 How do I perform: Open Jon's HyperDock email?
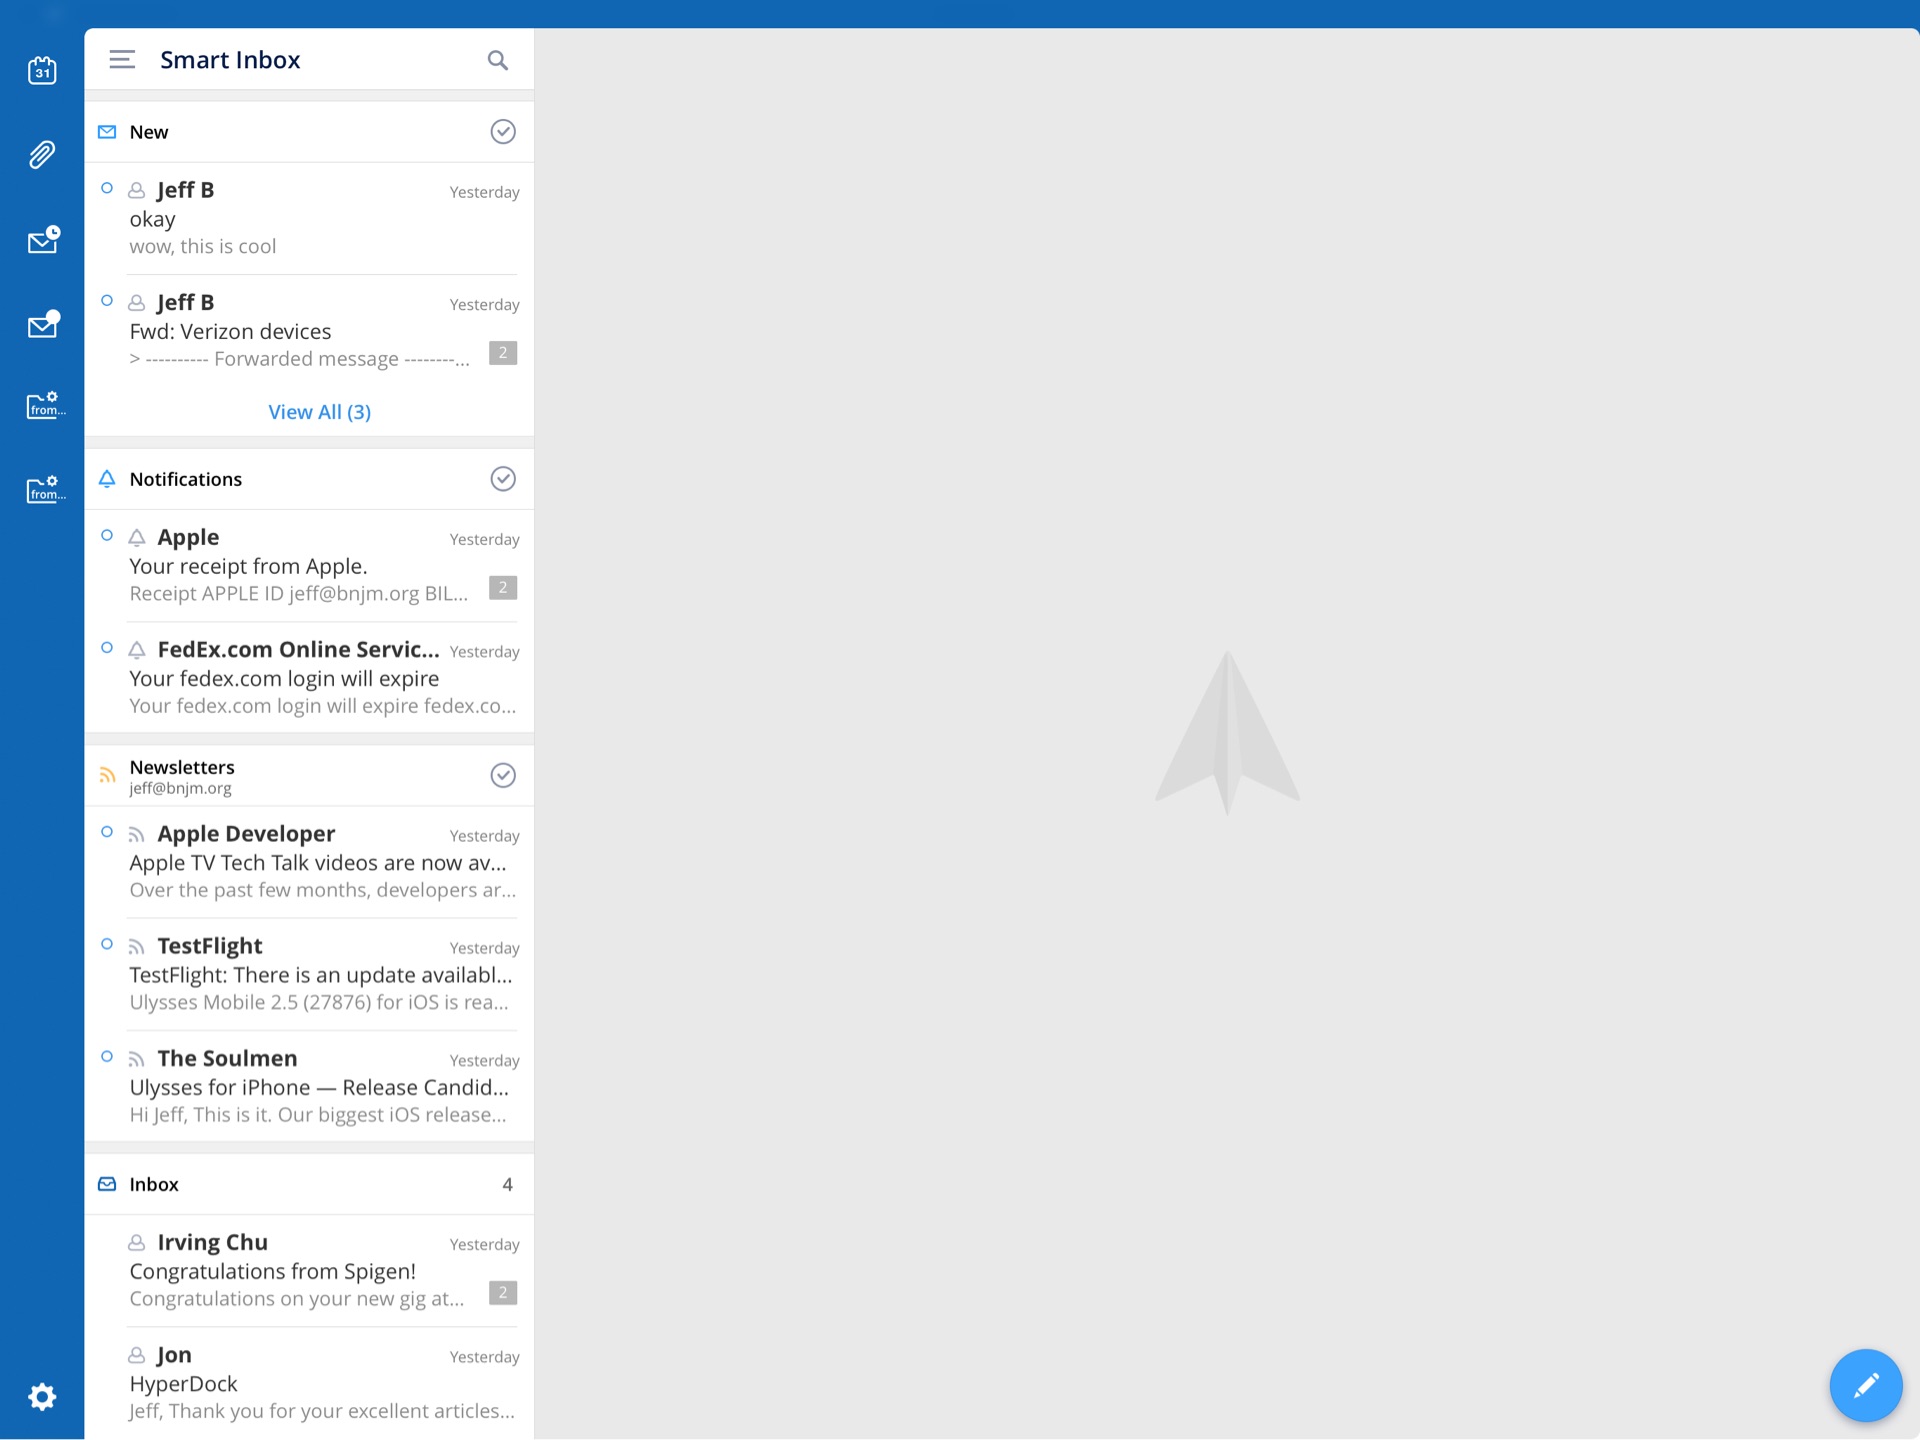point(300,1383)
